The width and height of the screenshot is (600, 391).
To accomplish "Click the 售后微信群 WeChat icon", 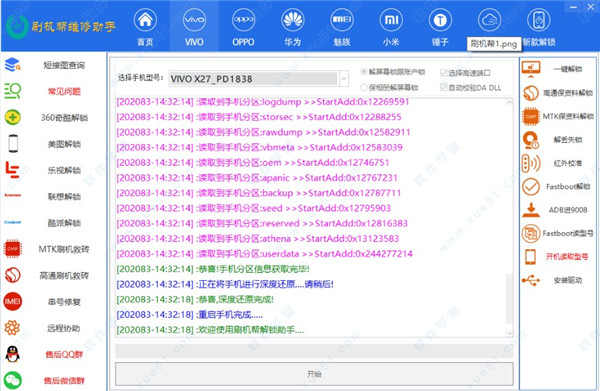I will (12, 380).
